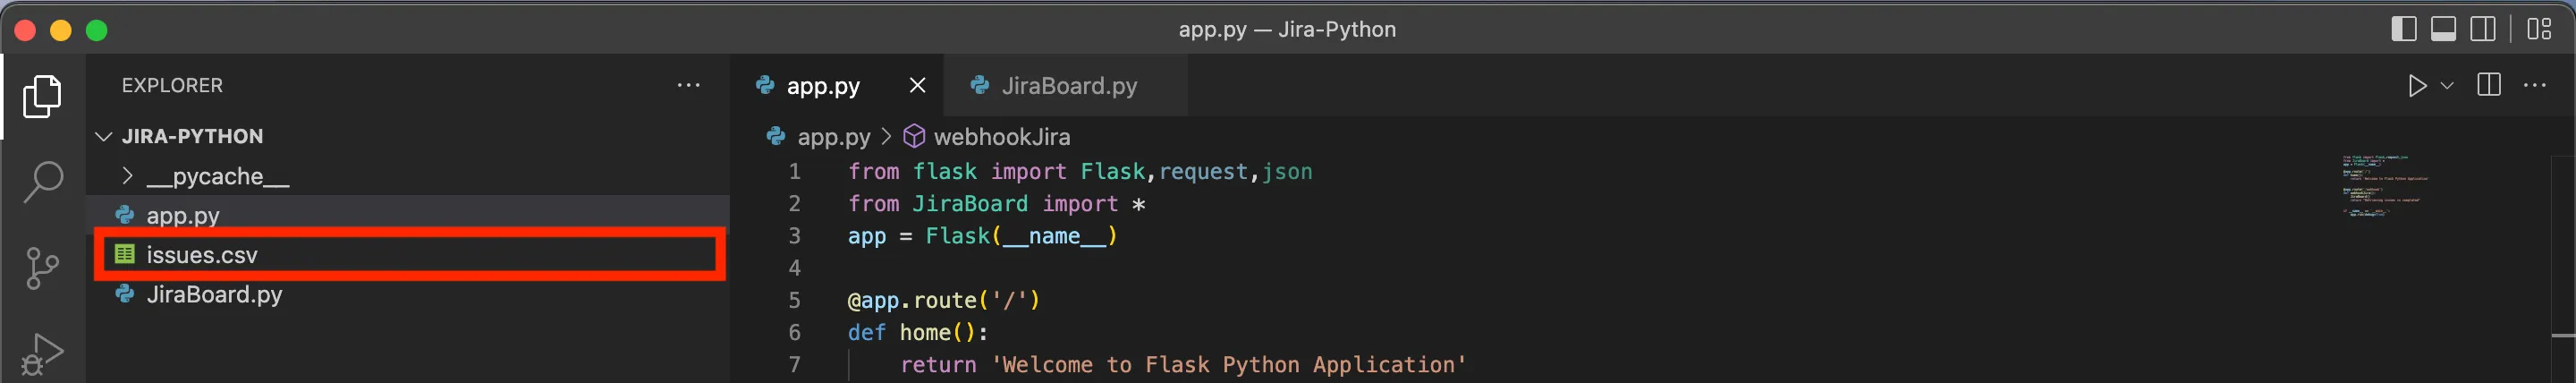Image resolution: width=2576 pixels, height=383 pixels.
Task: Open the customize layout menu
Action: pyautogui.click(x=2539, y=29)
